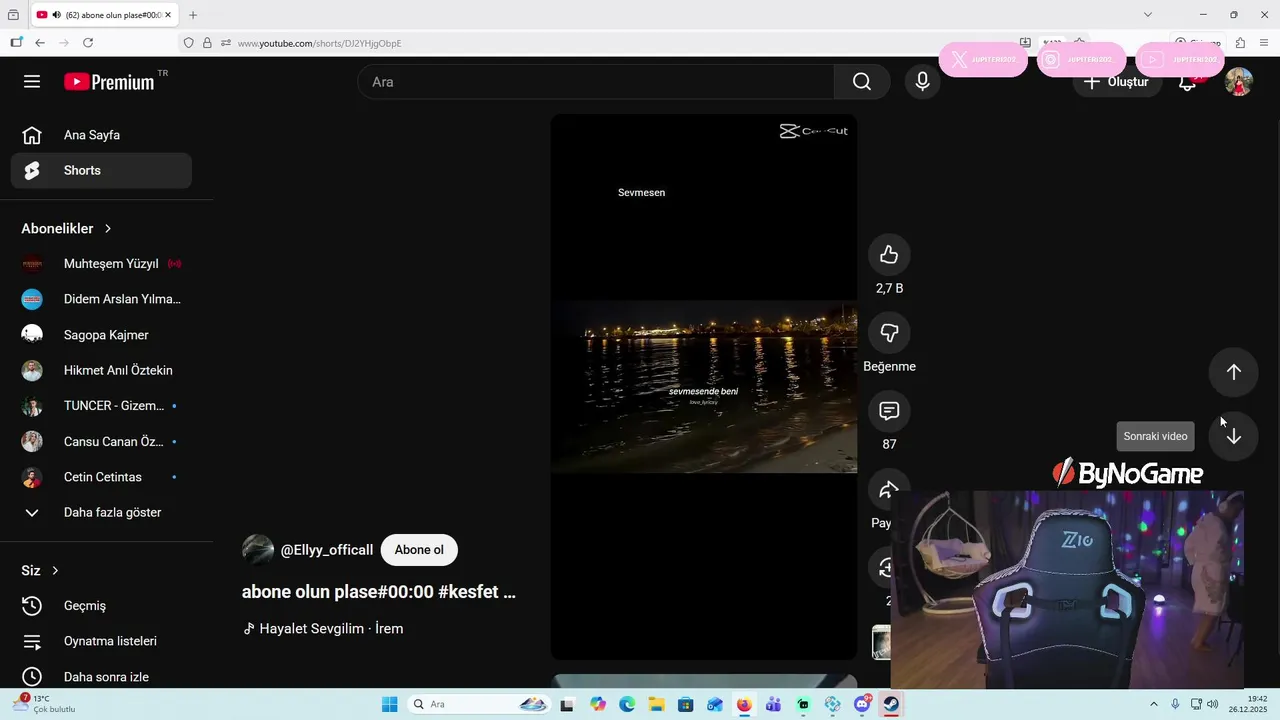The height and width of the screenshot is (720, 1280).
Task: Go to previous video with up arrow
Action: (1233, 372)
